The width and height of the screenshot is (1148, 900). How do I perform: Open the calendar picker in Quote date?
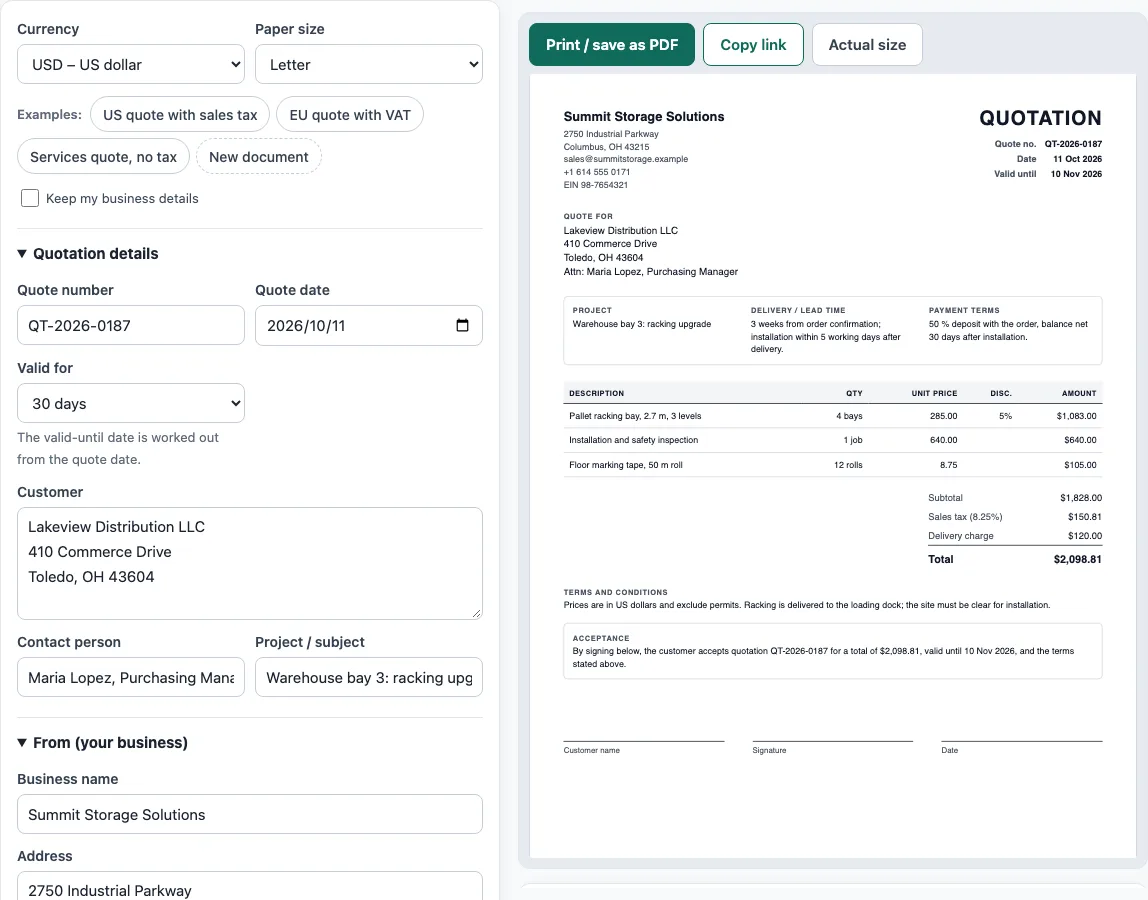(462, 325)
